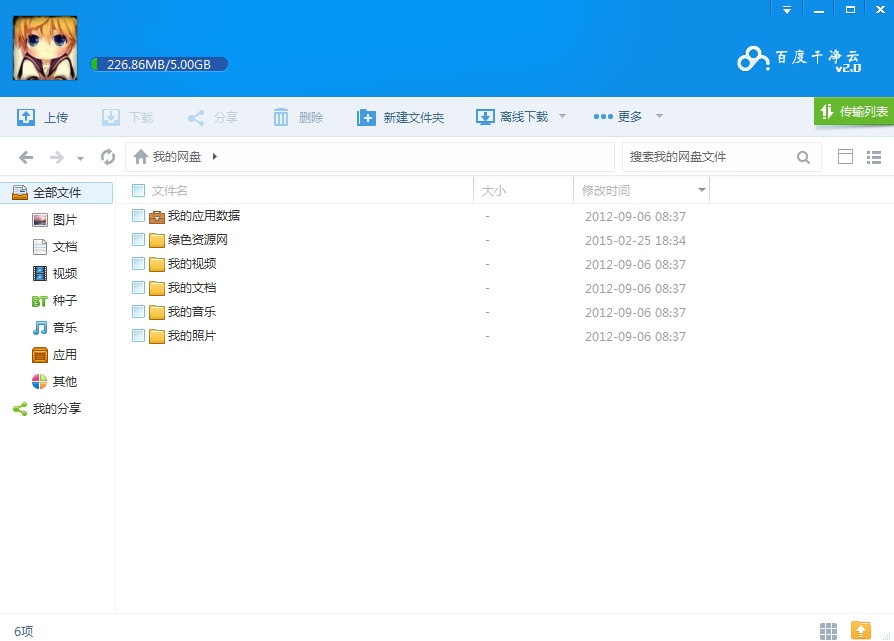
Task: Expand the 我的网盘 path arrow
Action: tap(214, 156)
